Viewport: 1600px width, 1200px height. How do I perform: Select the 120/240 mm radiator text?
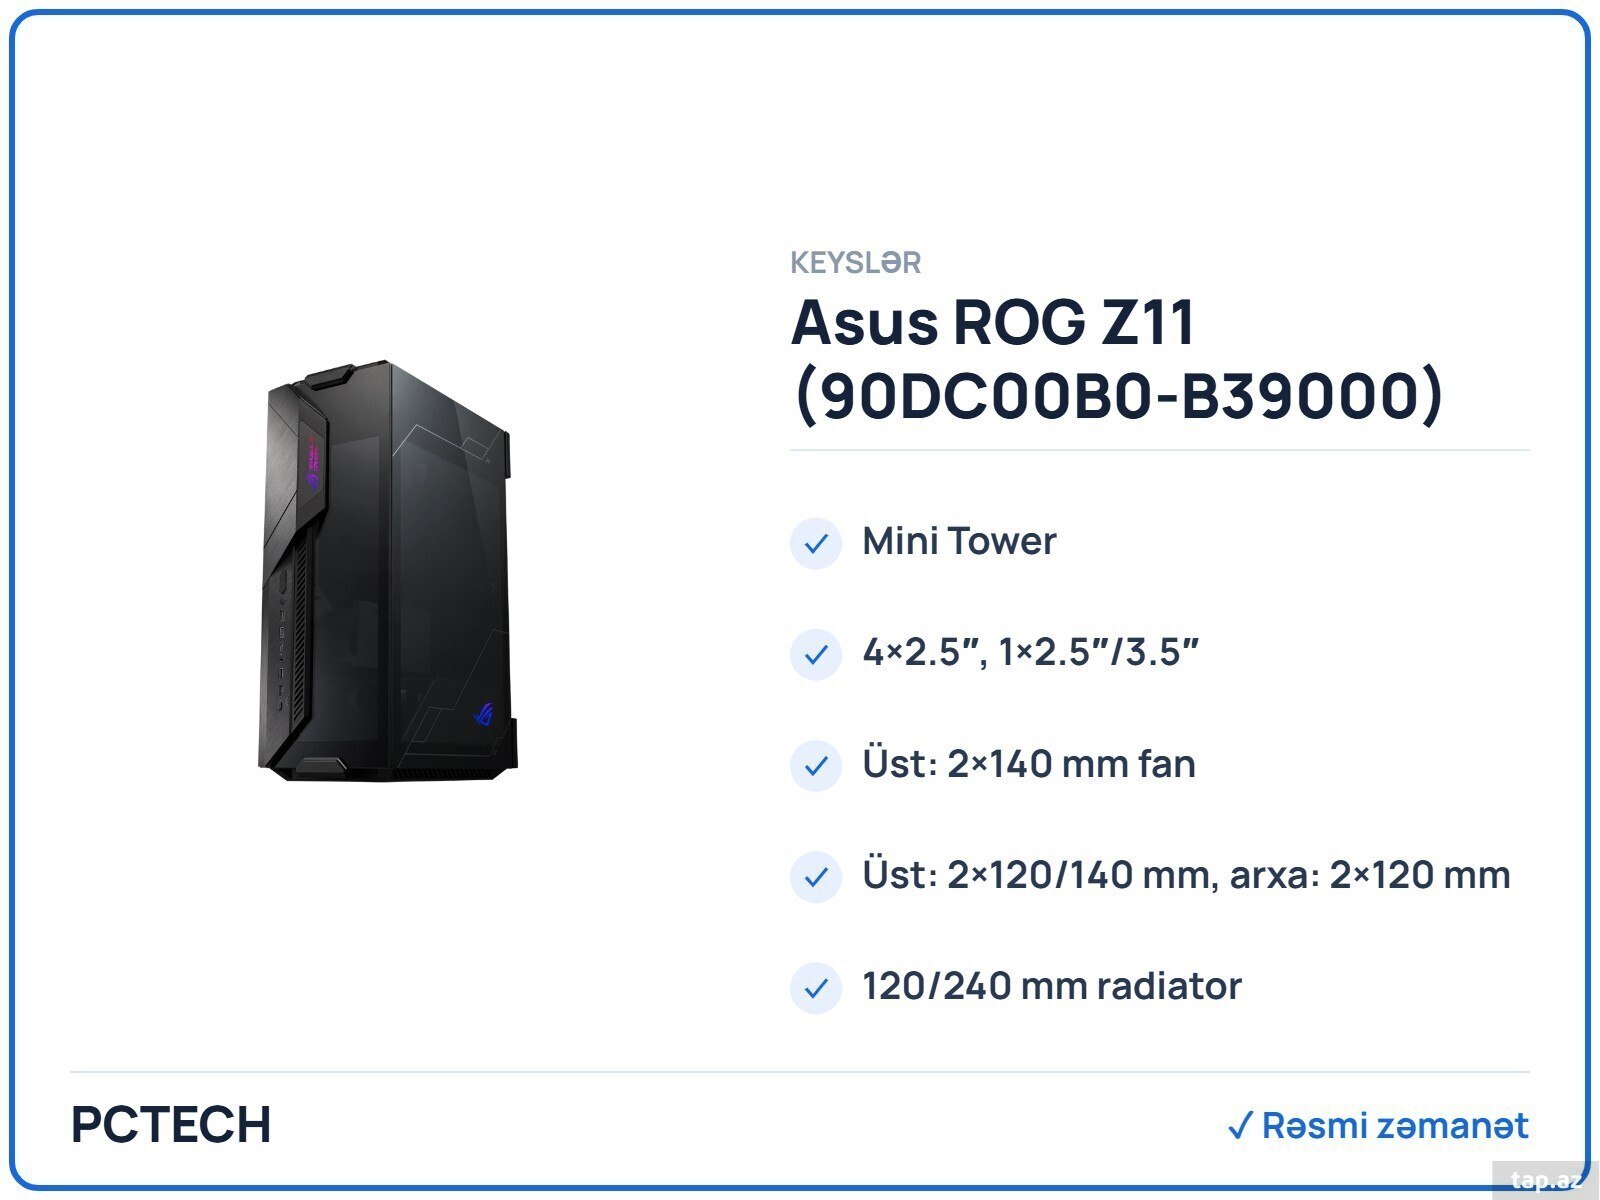[x=1052, y=986]
